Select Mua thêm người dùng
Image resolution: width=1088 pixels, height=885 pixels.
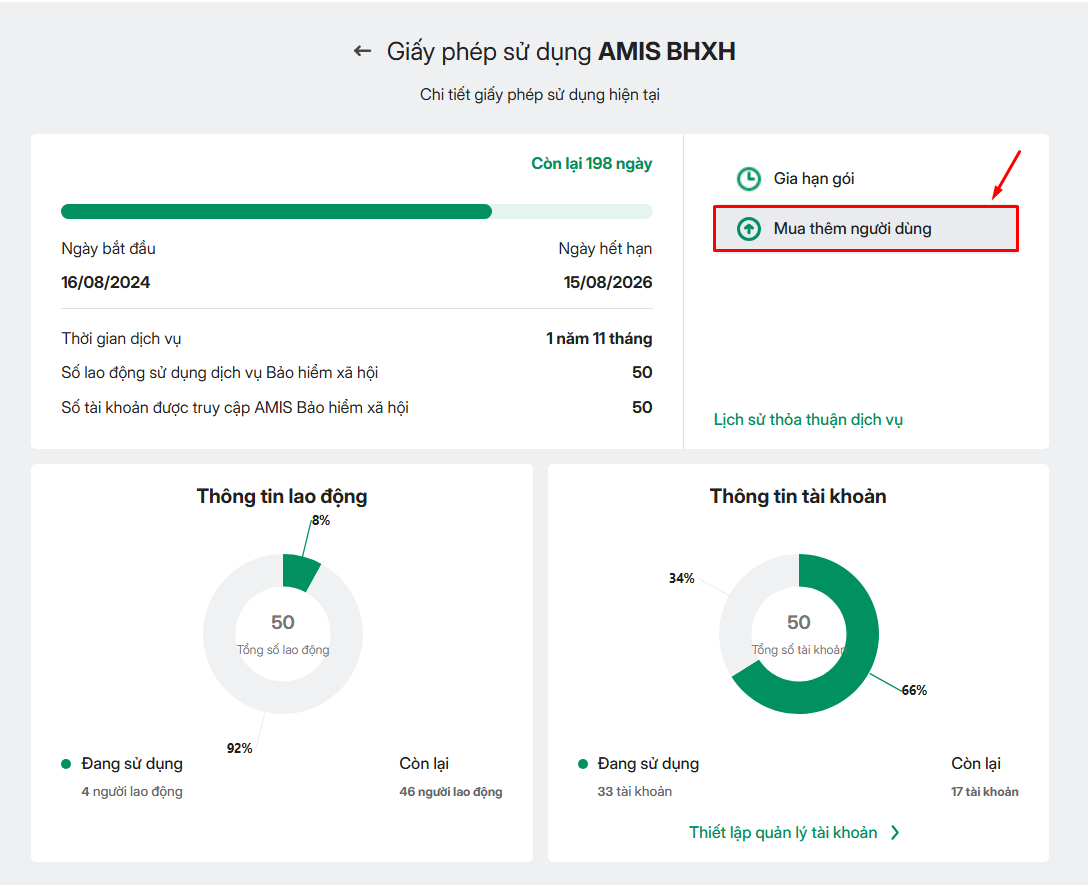point(852,229)
